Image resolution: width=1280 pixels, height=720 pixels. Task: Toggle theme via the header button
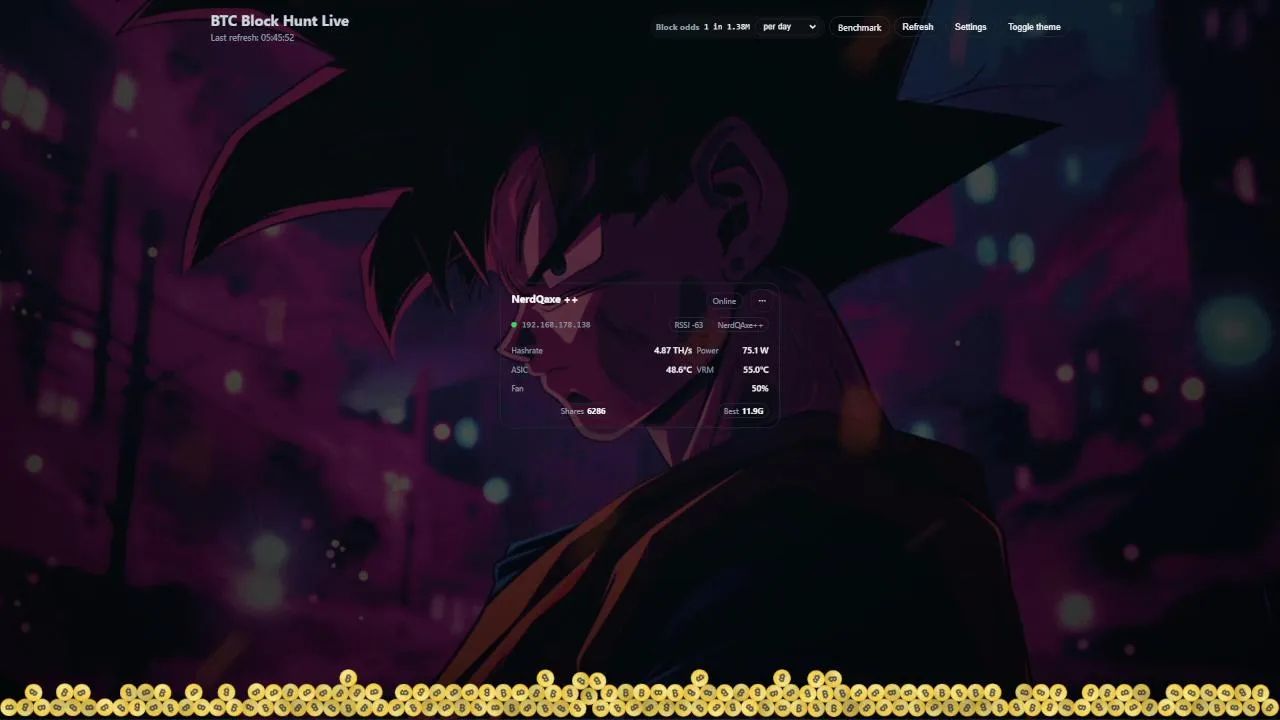point(1034,27)
